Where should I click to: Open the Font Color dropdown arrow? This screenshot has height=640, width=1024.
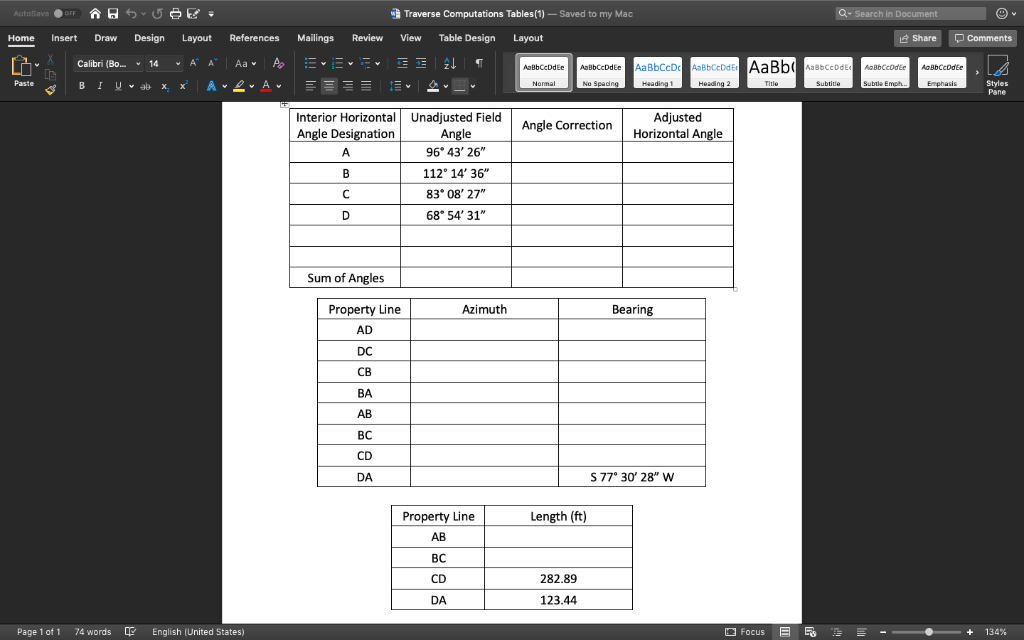point(279,86)
